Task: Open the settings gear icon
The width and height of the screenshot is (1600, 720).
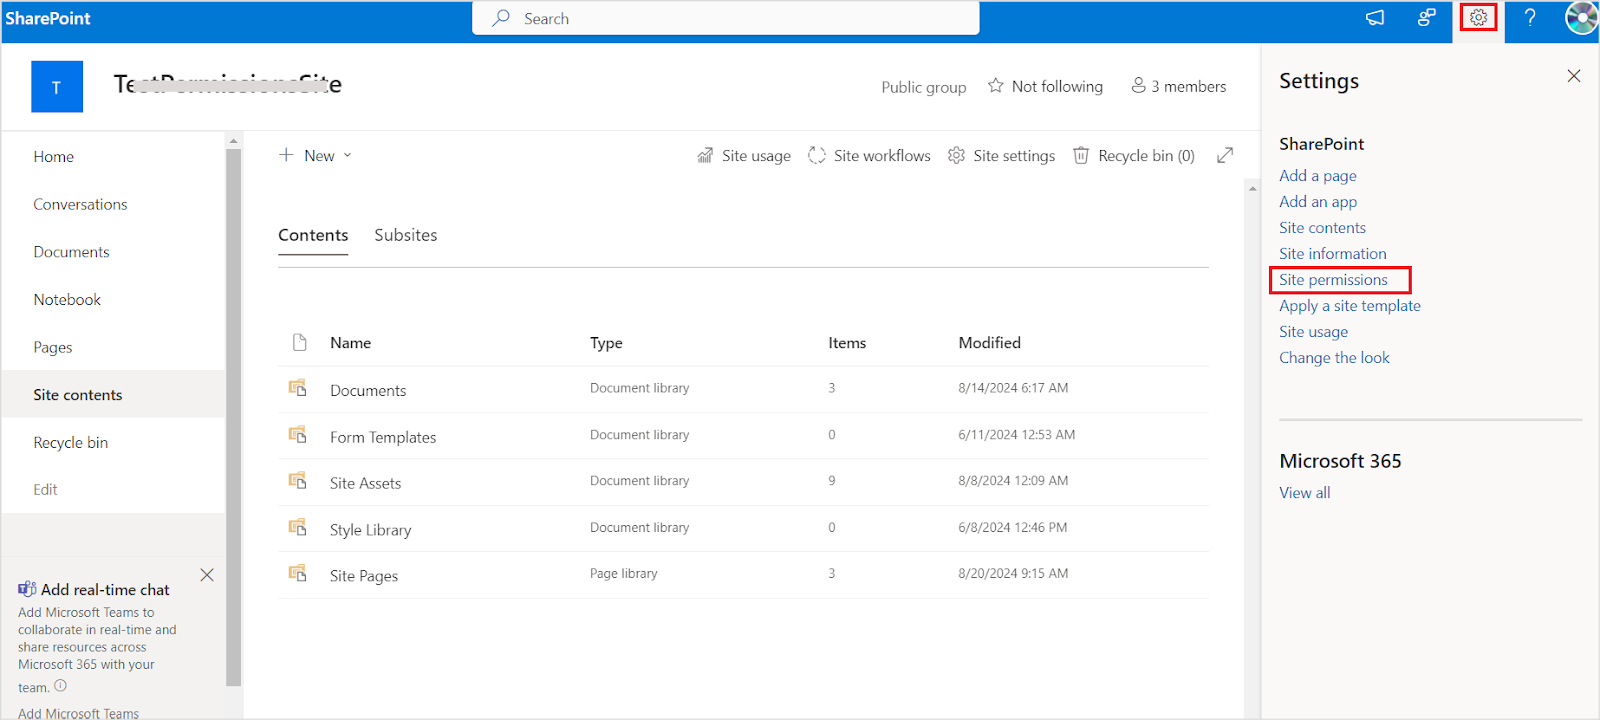Action: pyautogui.click(x=1478, y=18)
